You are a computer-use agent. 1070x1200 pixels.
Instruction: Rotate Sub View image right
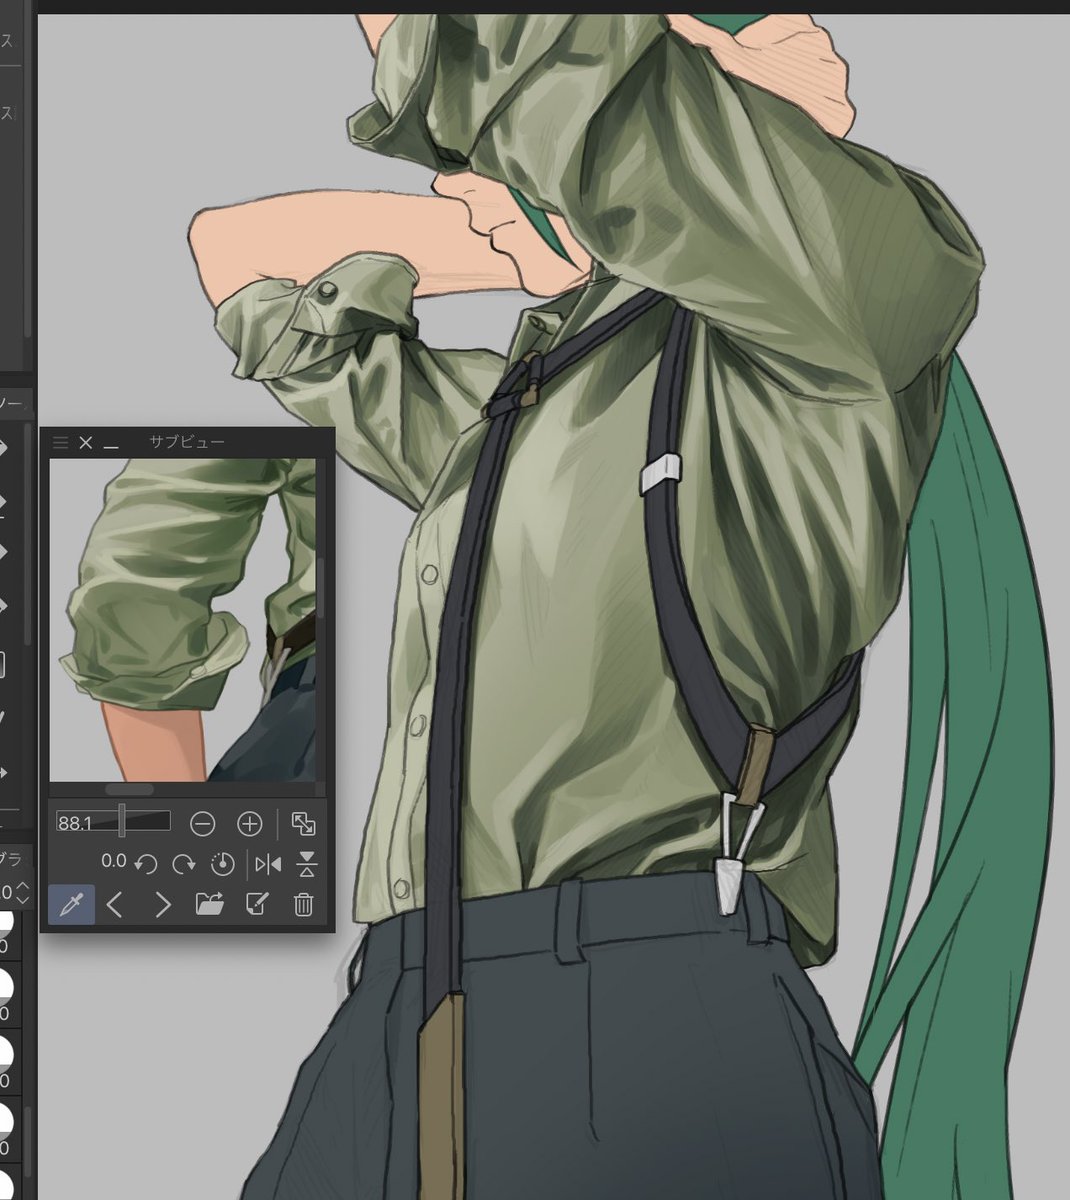point(184,864)
